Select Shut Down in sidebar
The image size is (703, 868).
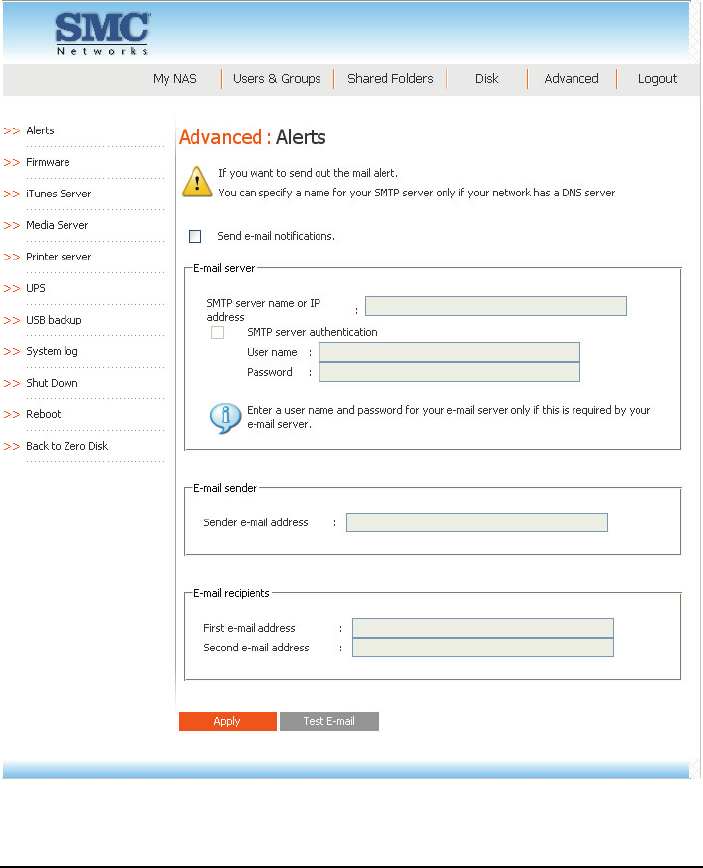(52, 383)
